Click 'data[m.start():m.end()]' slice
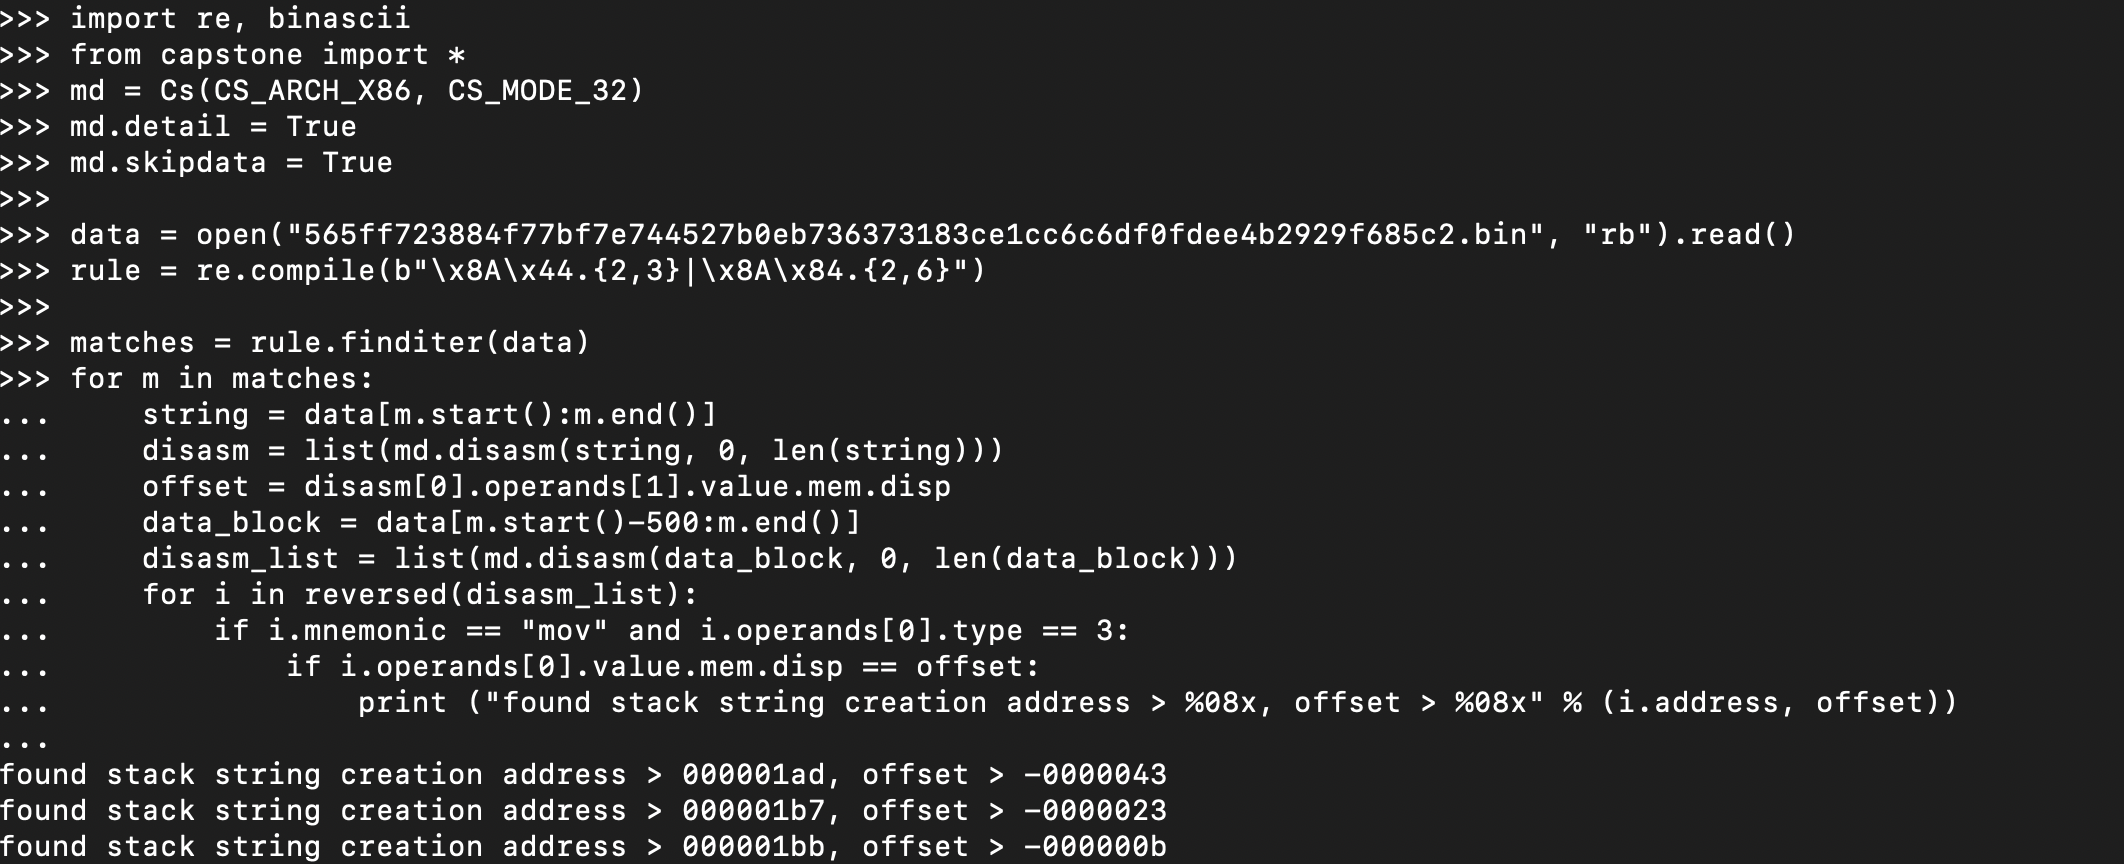The width and height of the screenshot is (2124, 864). 510,415
